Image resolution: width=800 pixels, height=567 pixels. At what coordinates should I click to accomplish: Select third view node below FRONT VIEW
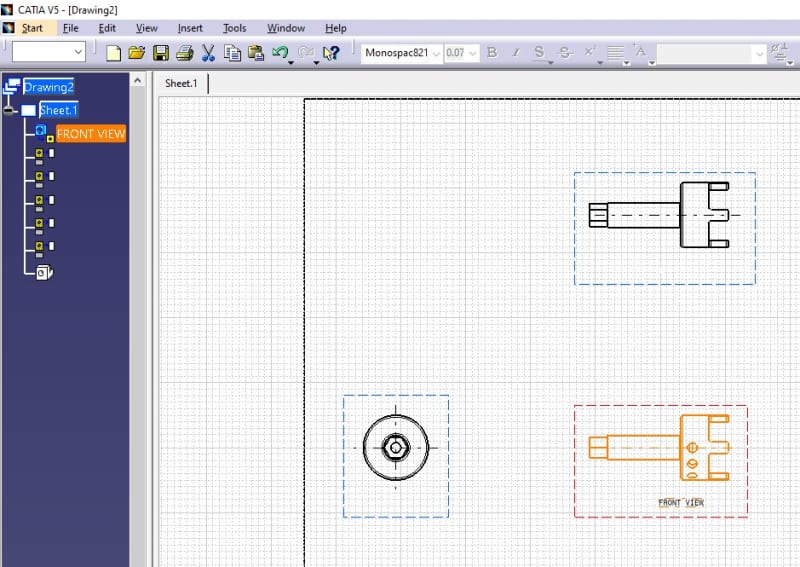(x=44, y=203)
